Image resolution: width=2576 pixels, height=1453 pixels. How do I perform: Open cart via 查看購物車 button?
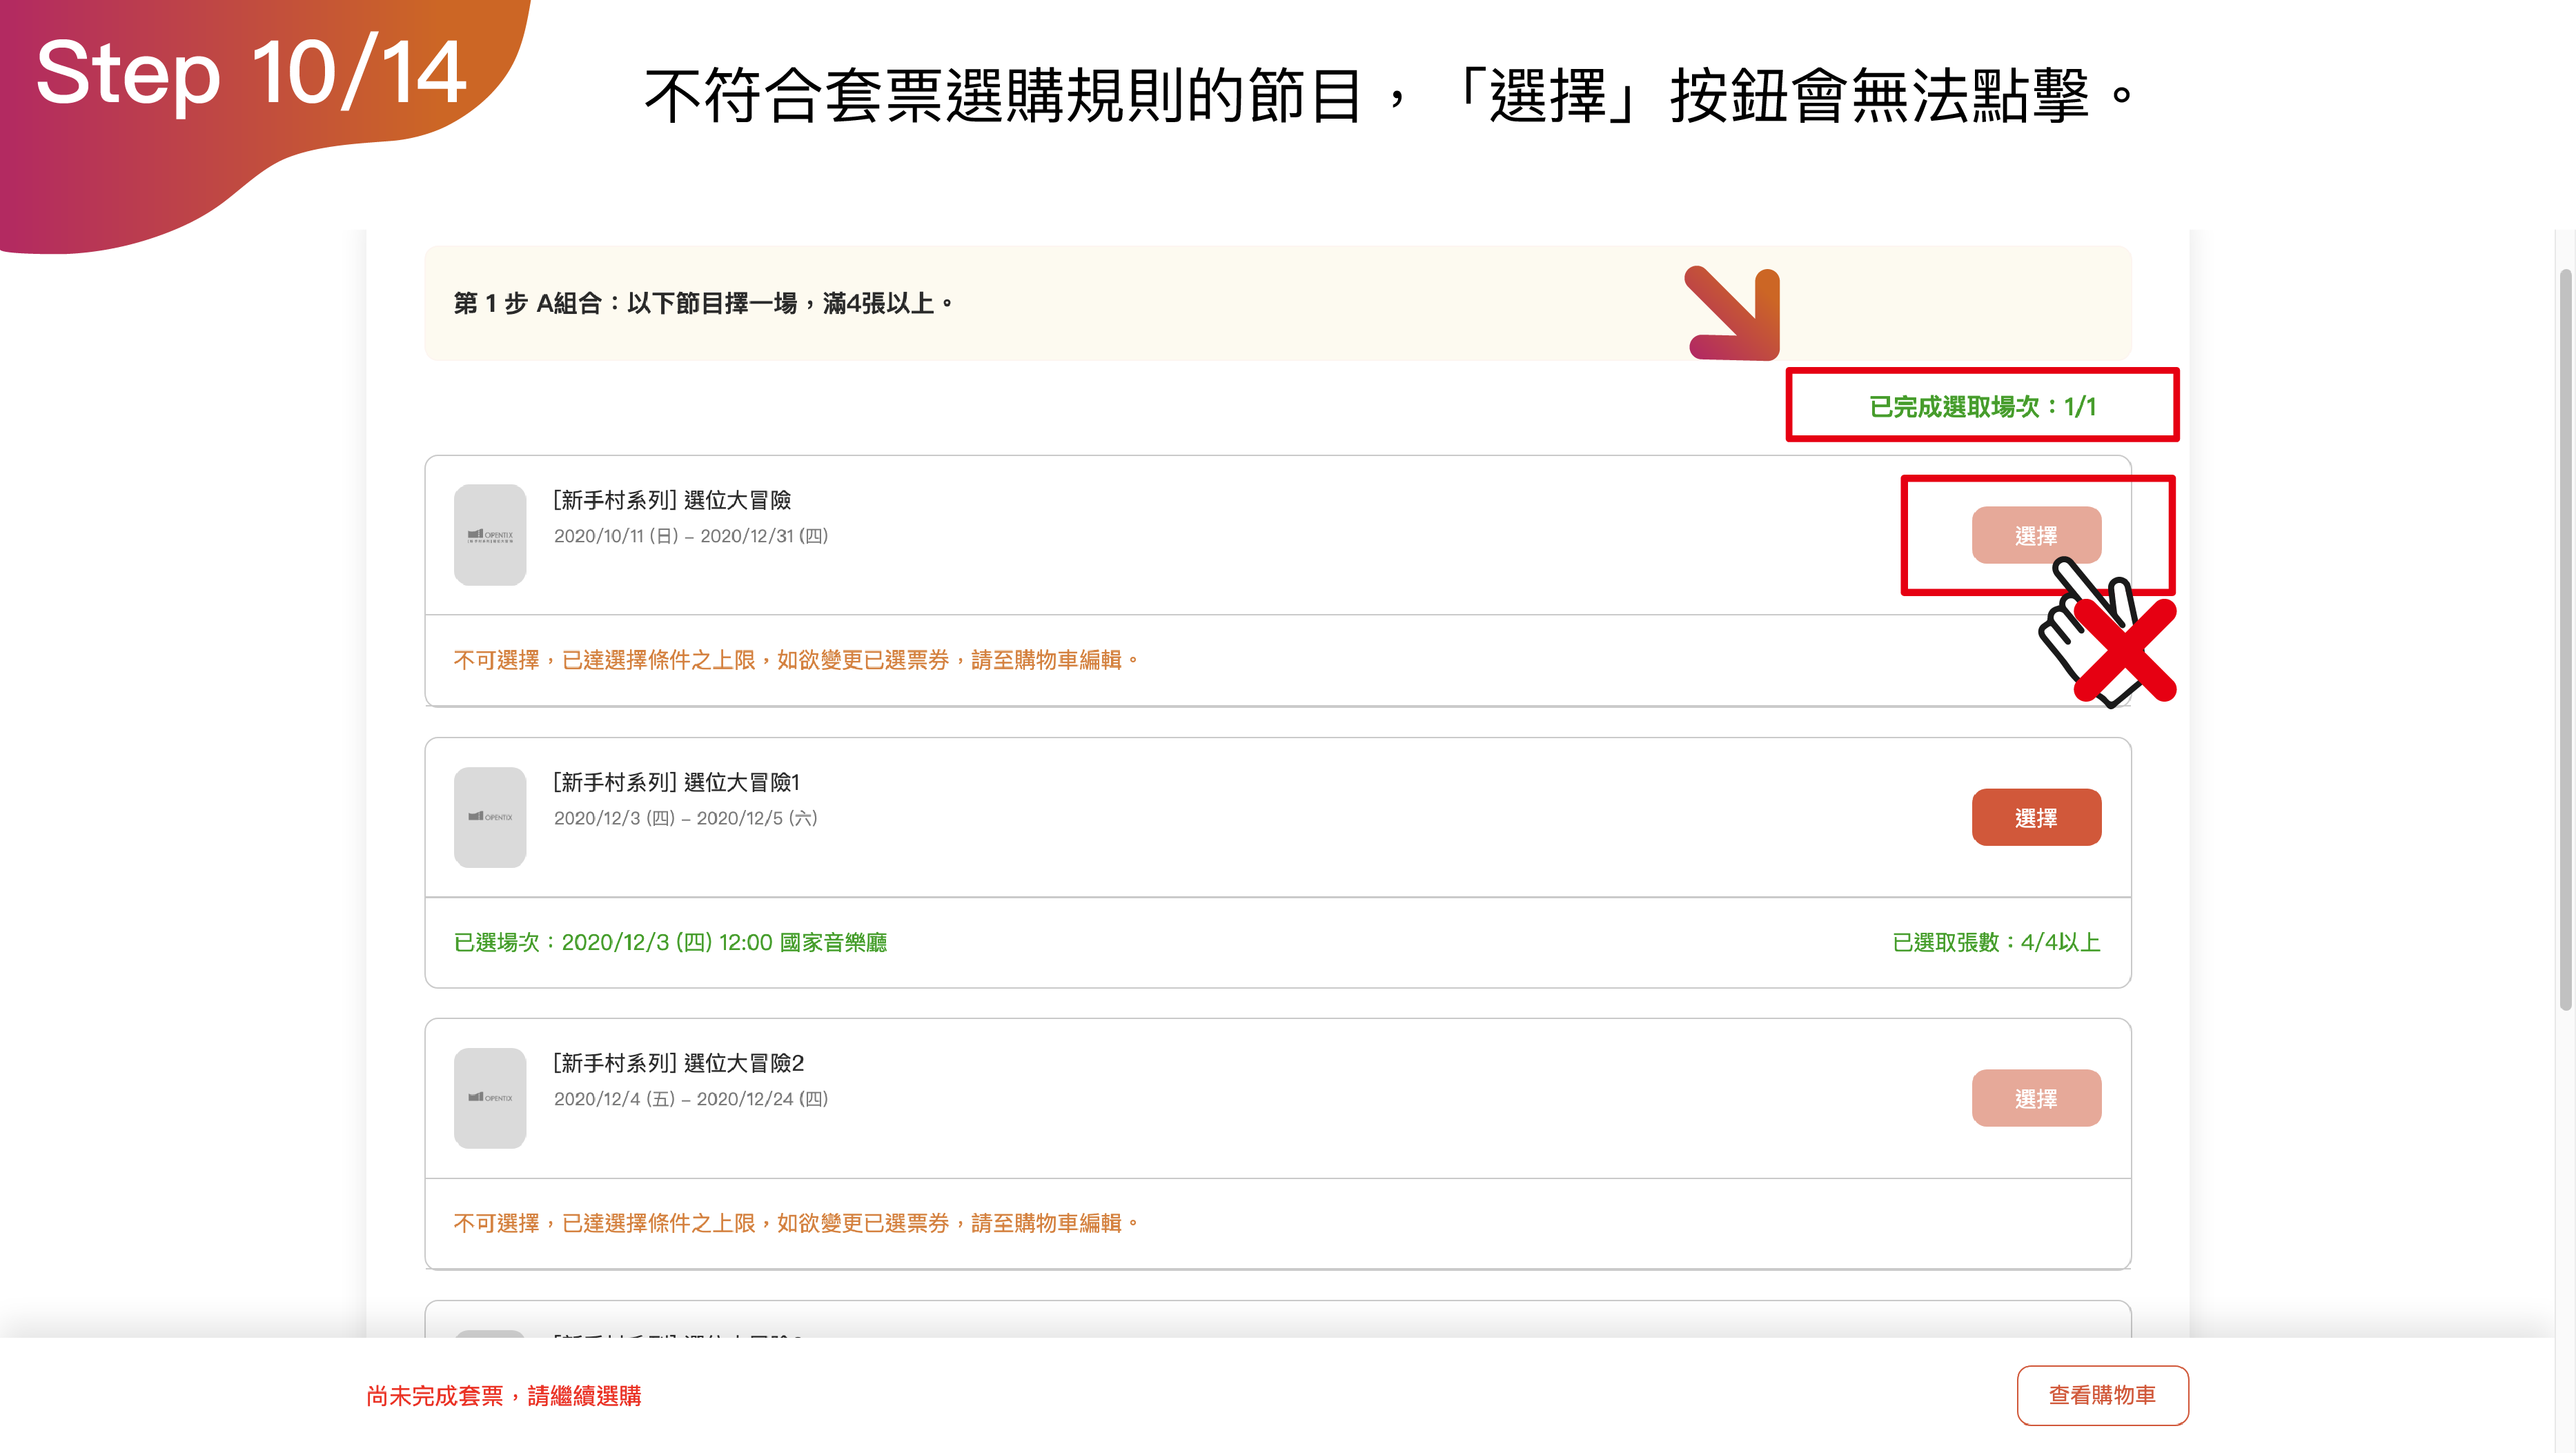click(x=2101, y=1395)
